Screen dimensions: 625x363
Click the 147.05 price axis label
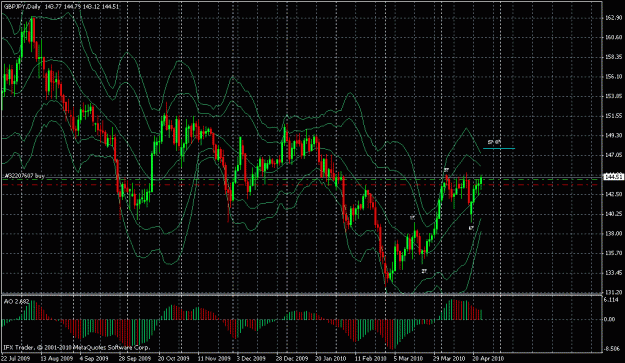613,155
